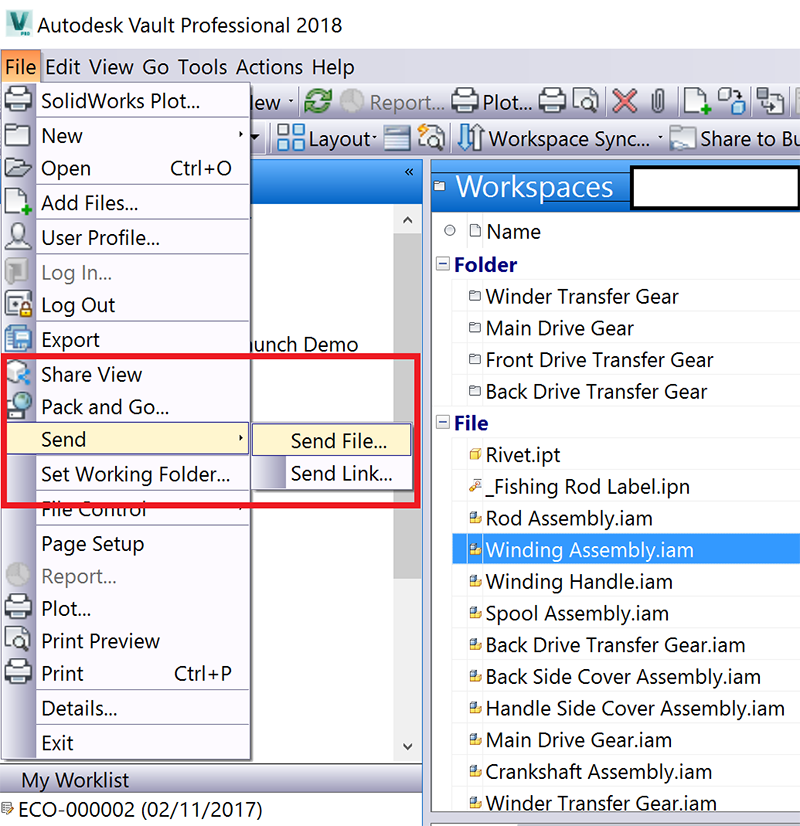Open the Help menu
800x826 pixels.
[x=333, y=67]
